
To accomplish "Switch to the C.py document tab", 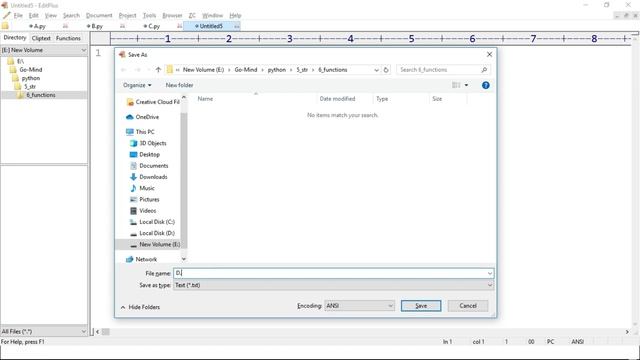I will (x=154, y=26).
